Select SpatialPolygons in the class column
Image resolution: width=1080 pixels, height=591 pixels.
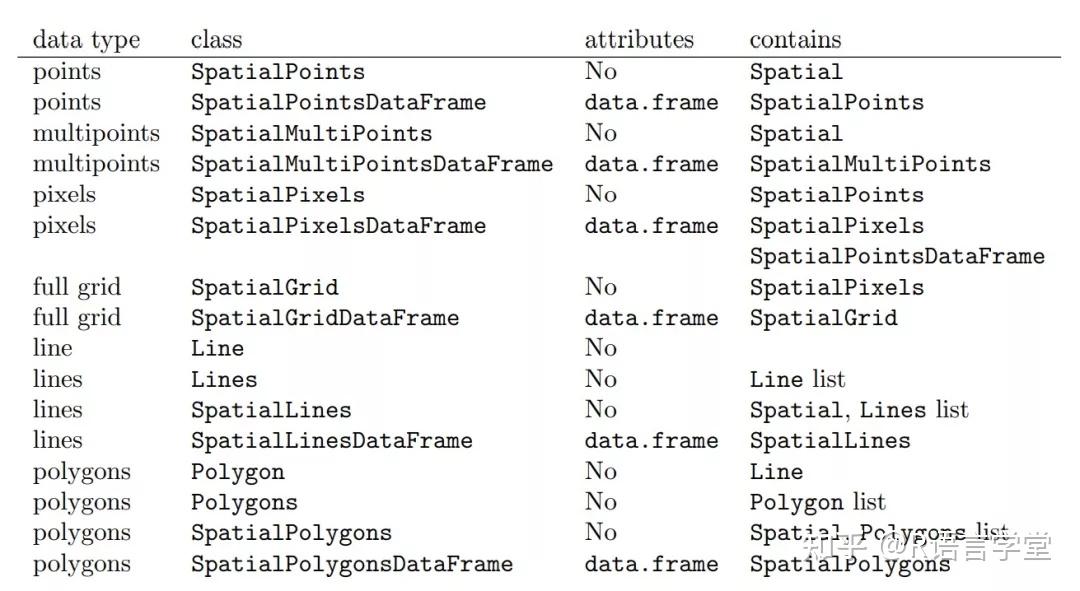(x=291, y=533)
